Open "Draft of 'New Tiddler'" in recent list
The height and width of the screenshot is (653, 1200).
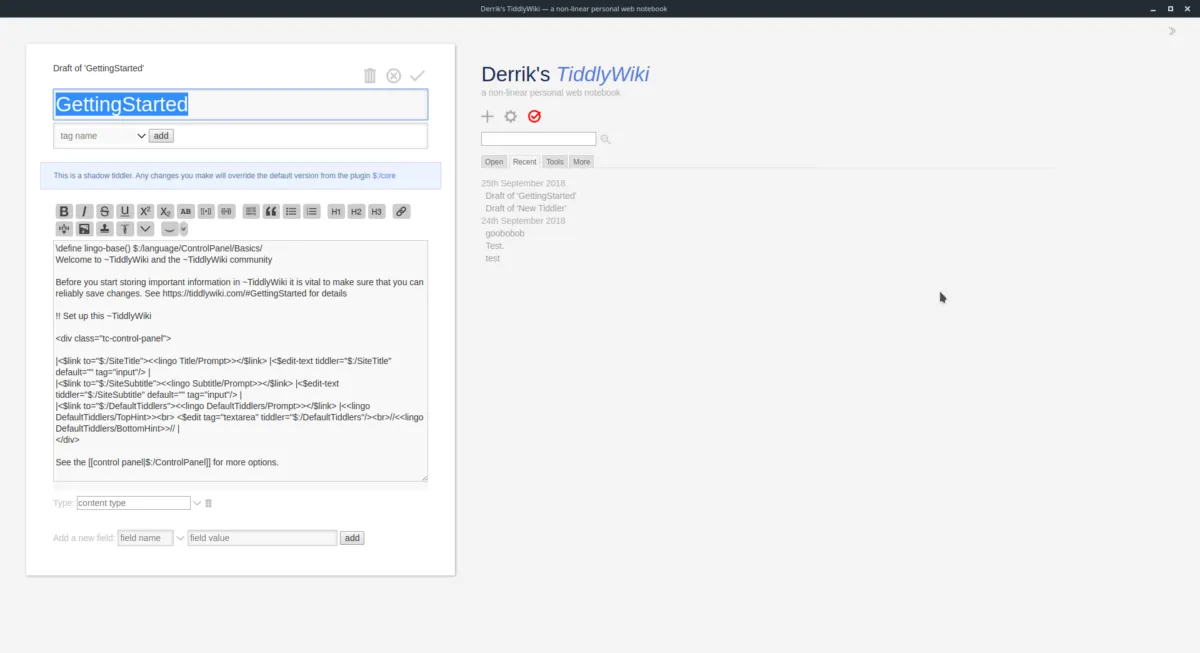click(x=527, y=208)
